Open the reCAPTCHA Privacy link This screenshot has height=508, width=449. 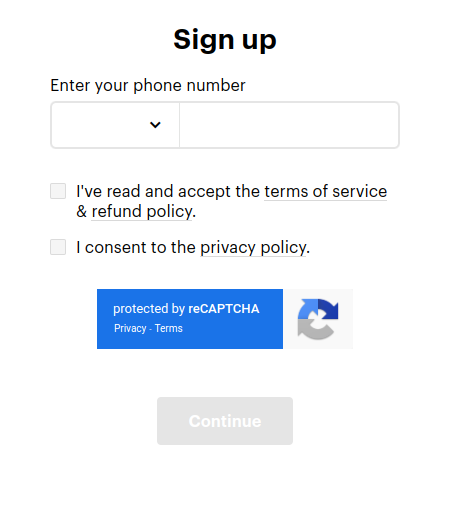(x=130, y=328)
